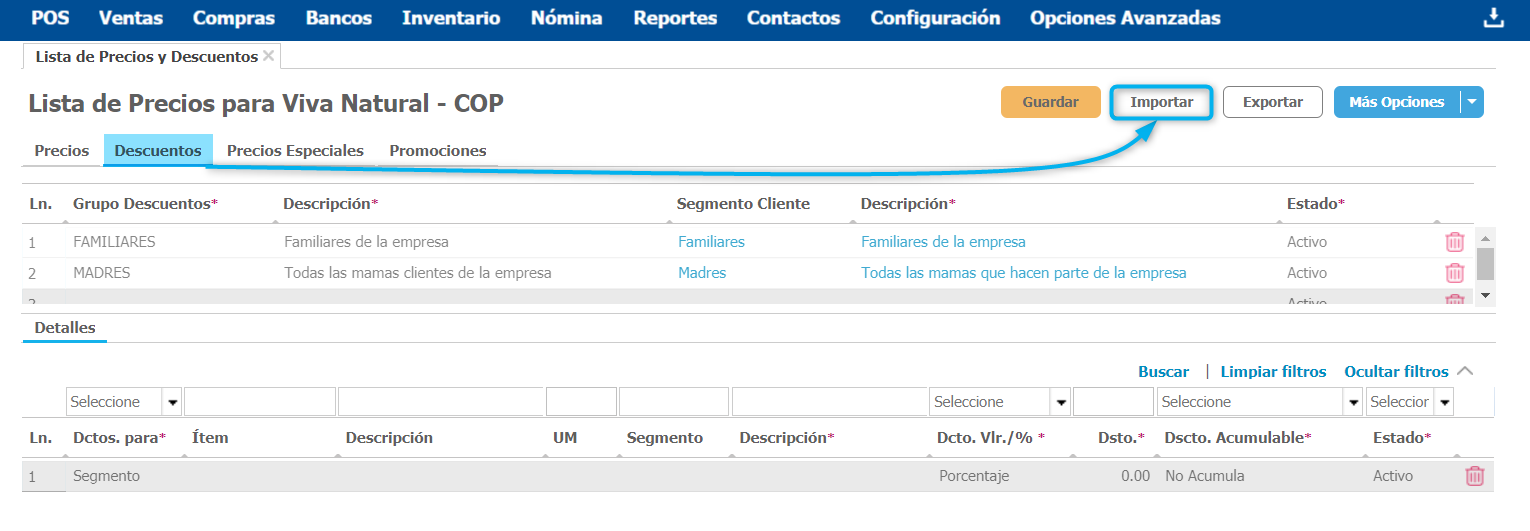
Task: Open the Madres segment link
Action: (x=702, y=273)
